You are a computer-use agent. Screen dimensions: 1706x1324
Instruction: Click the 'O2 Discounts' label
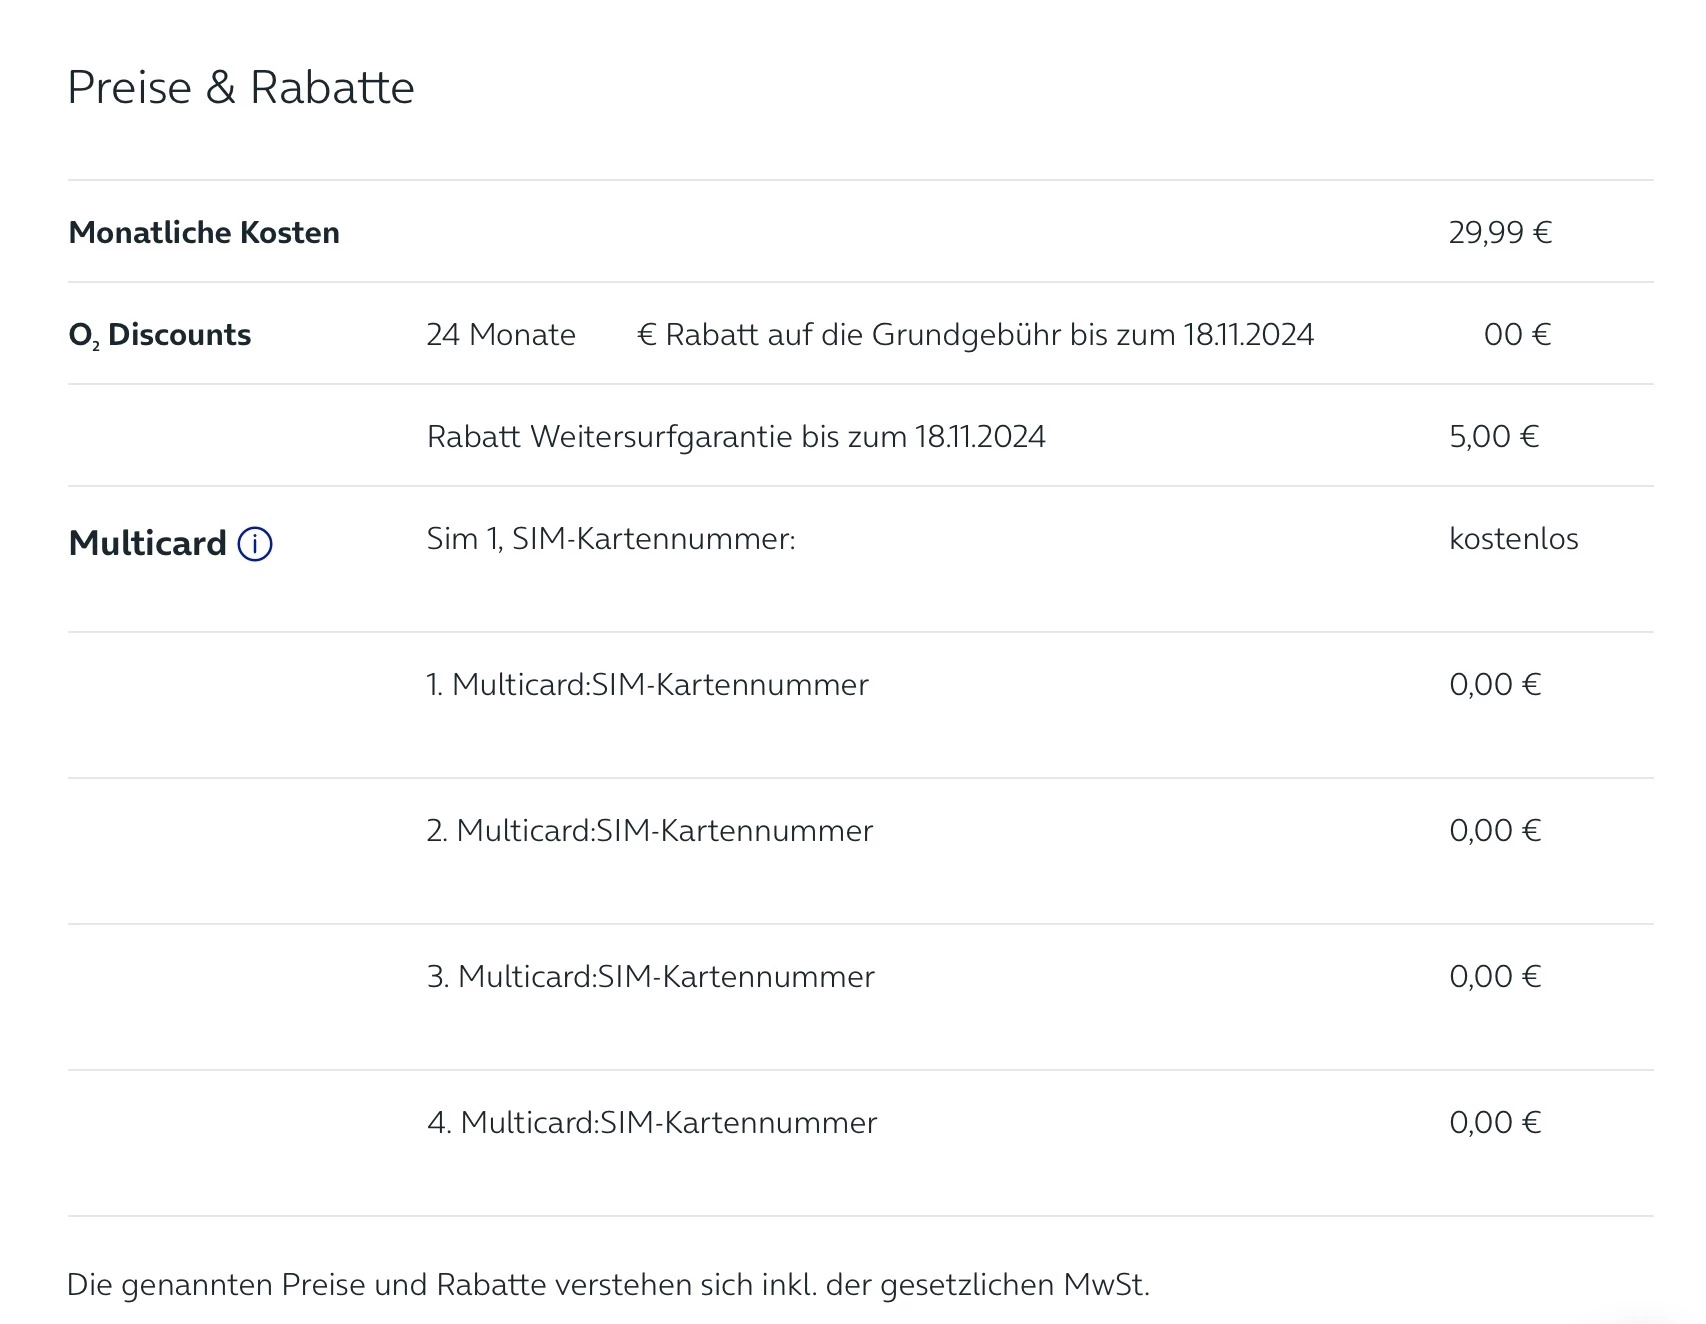159,335
